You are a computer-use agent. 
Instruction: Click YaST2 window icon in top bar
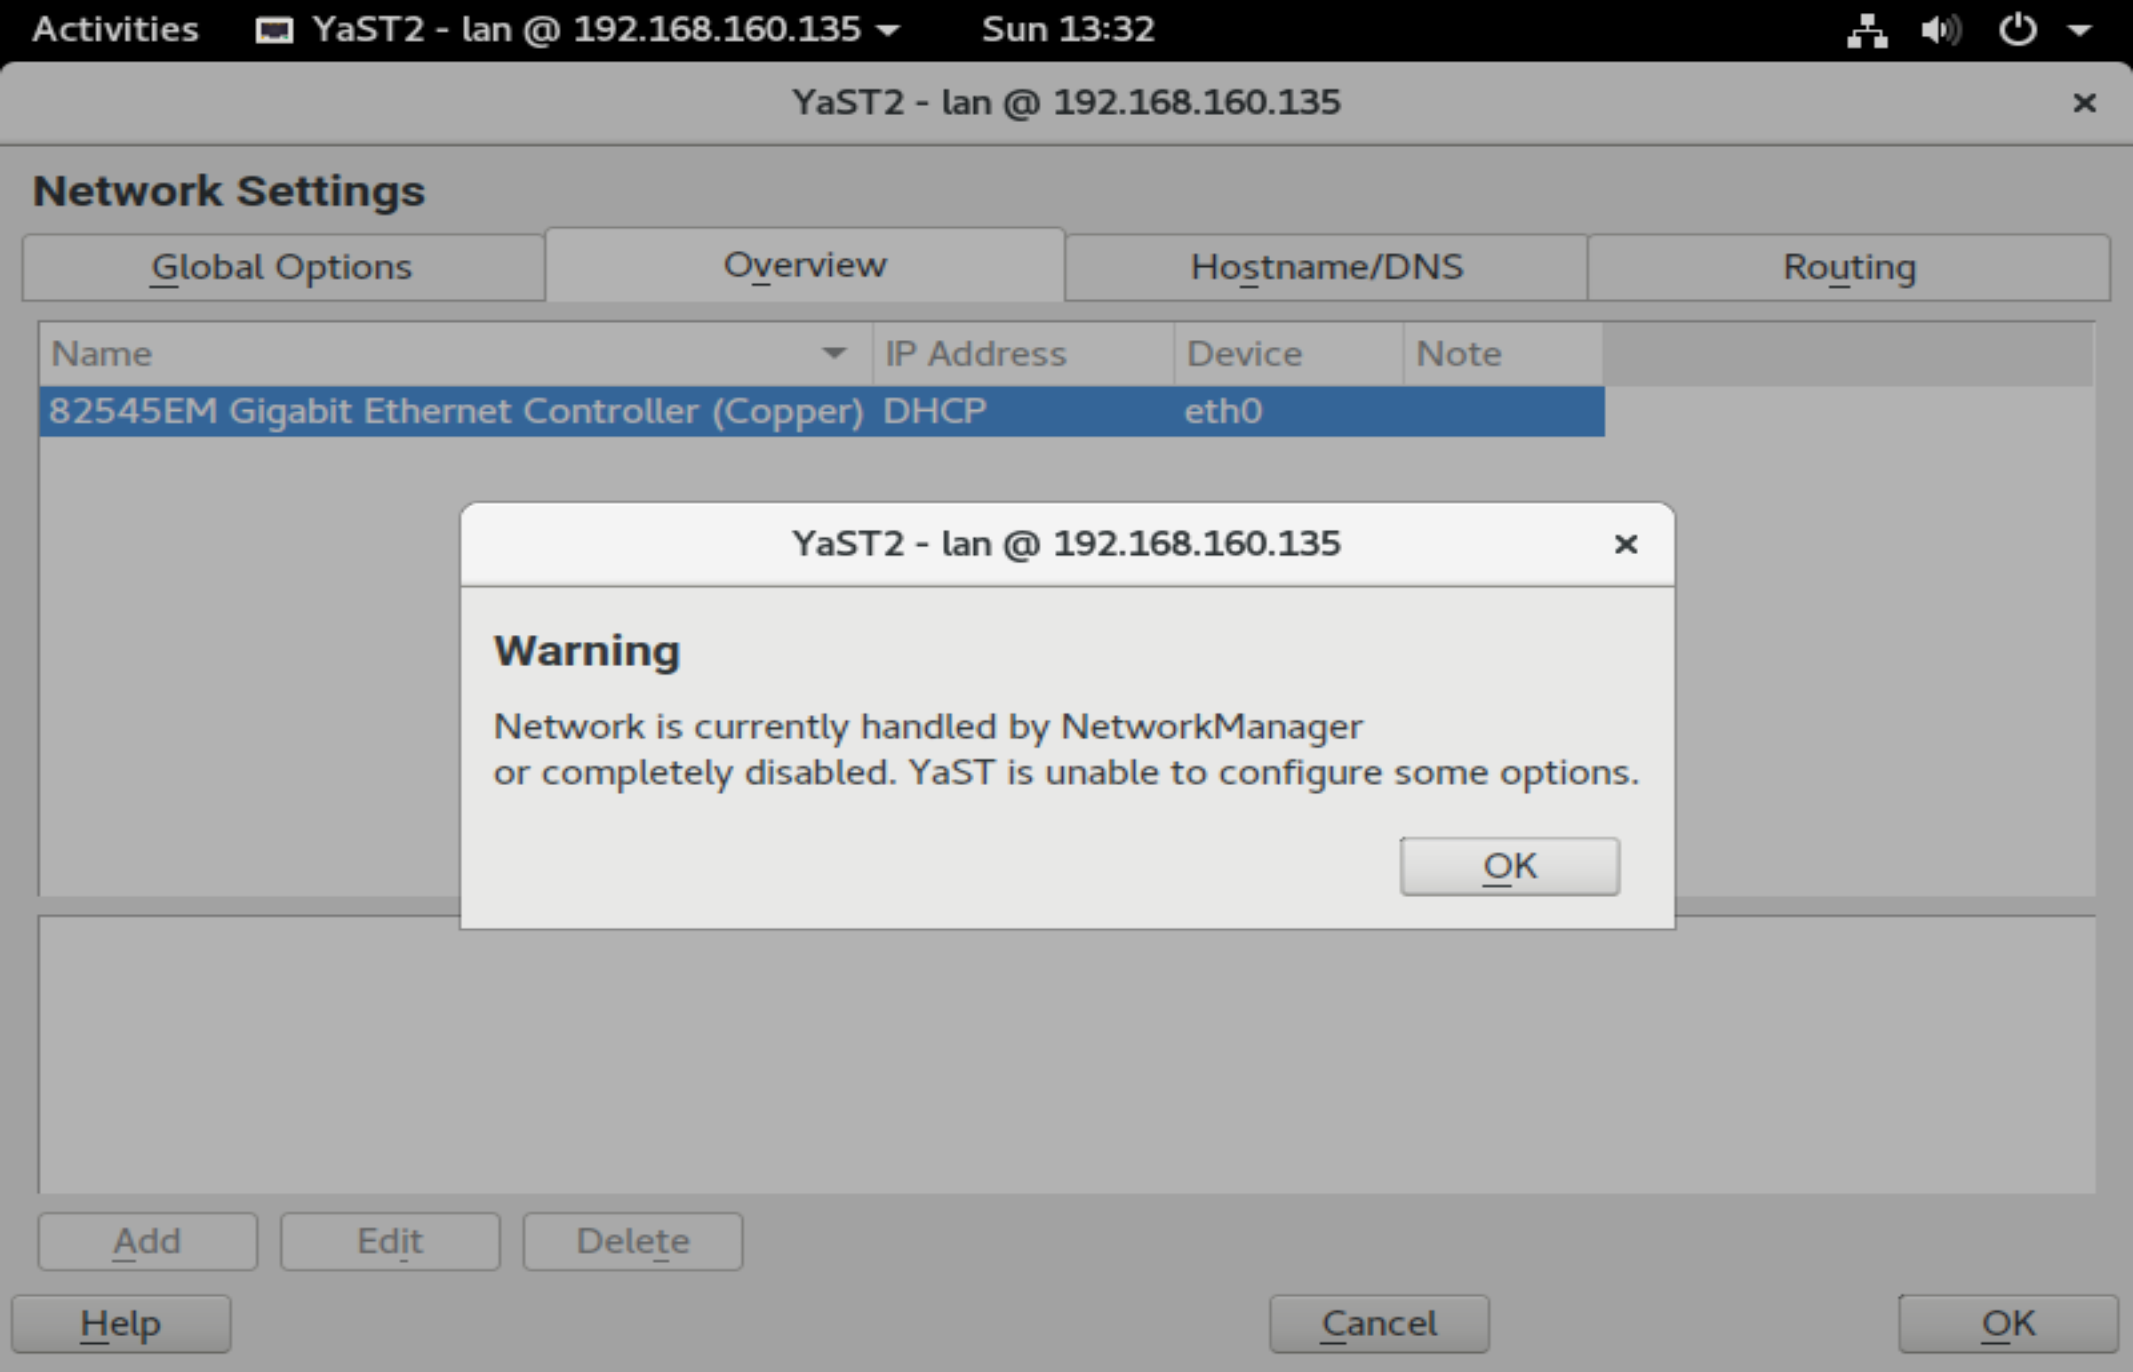(x=274, y=30)
